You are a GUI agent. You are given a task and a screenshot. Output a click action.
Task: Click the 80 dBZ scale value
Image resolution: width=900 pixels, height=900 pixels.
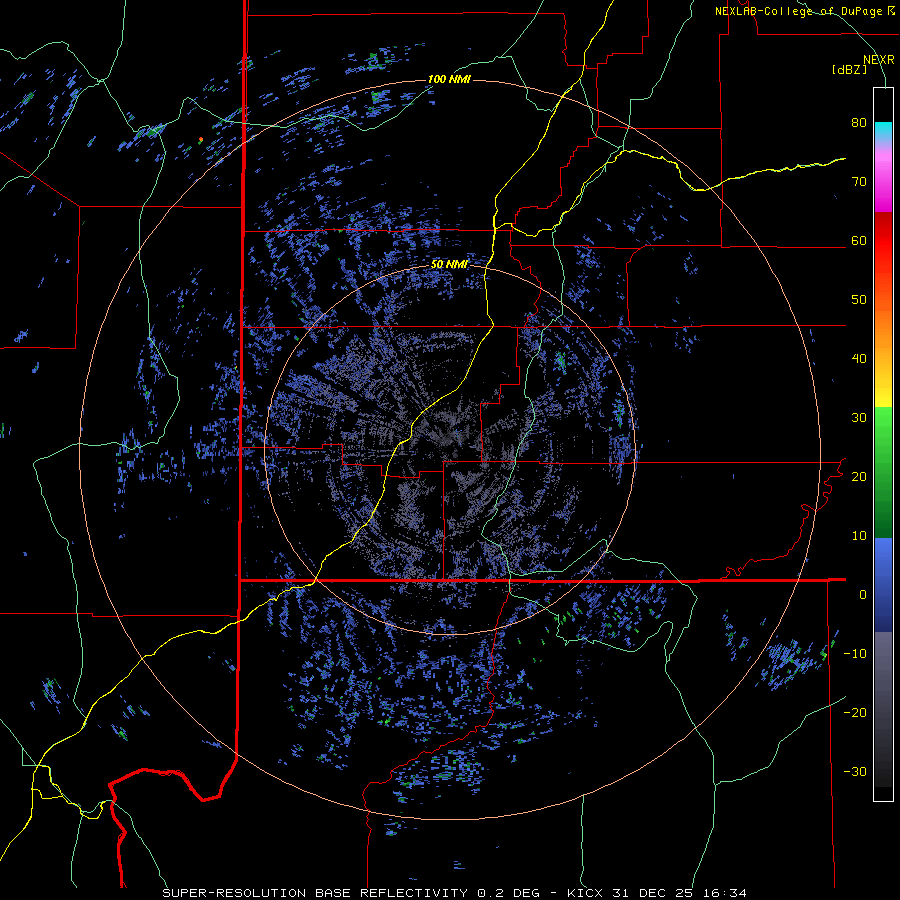click(859, 123)
